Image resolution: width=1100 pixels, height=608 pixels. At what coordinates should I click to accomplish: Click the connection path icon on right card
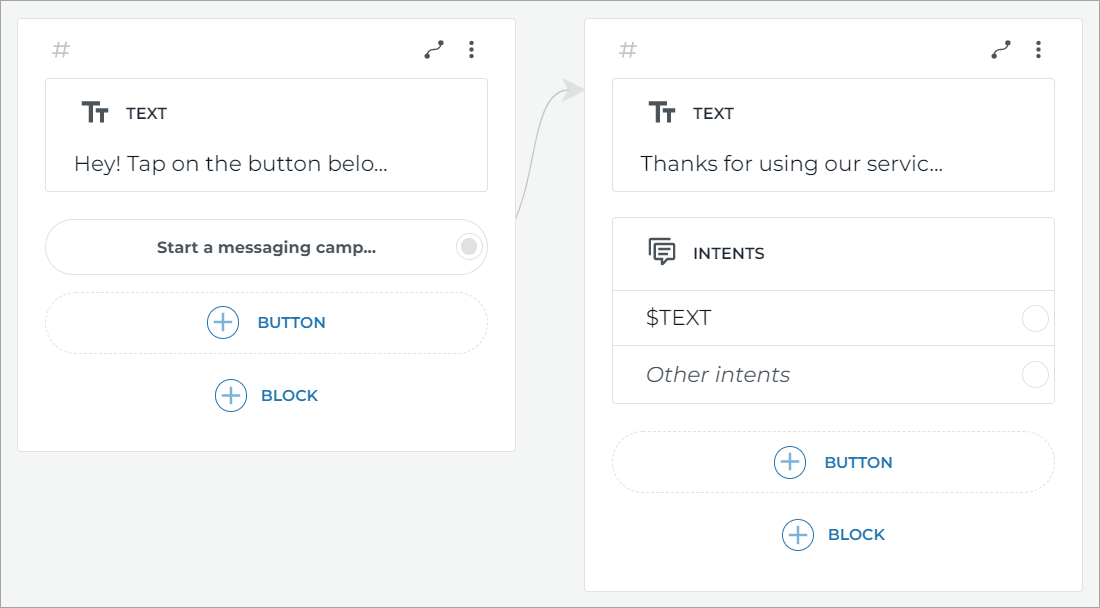[x=1001, y=50]
